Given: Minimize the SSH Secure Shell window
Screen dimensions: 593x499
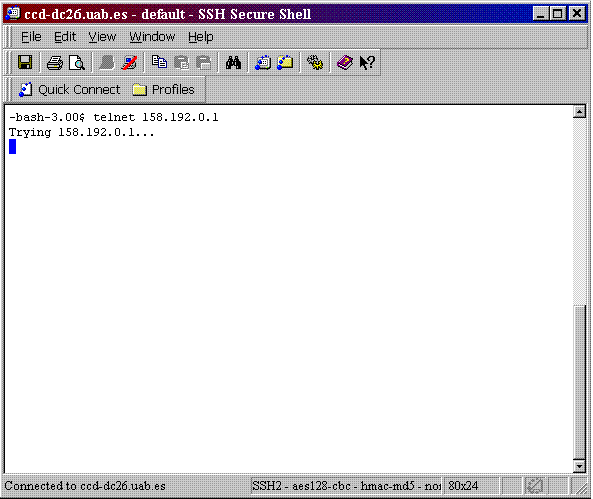Looking at the screenshot, I should [541, 14].
